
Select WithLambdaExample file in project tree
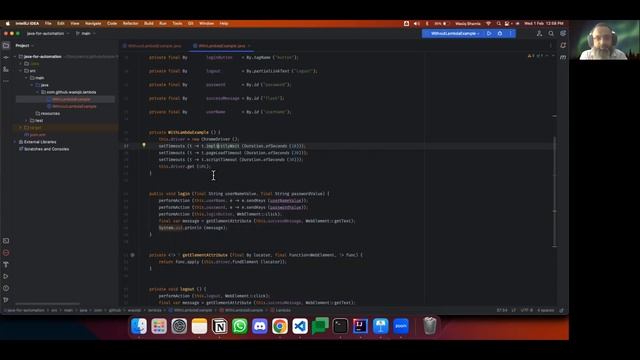click(69, 99)
